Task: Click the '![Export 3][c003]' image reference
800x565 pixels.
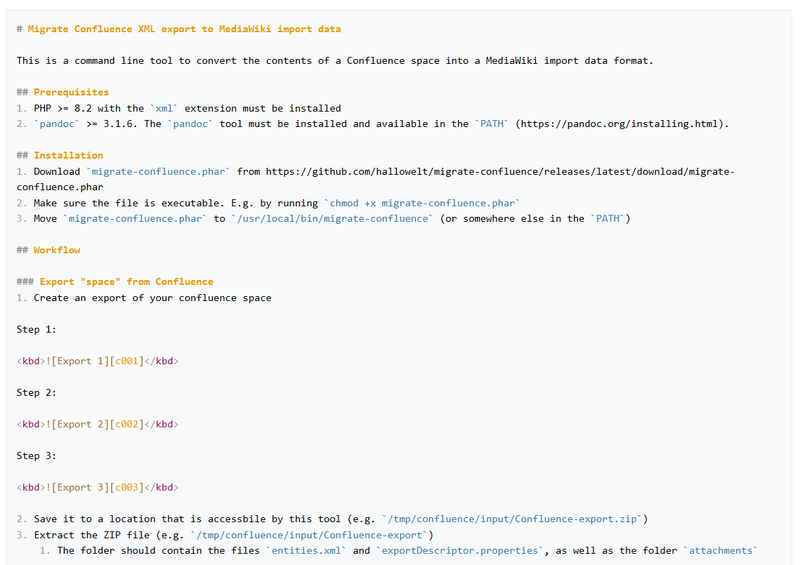Action: click(95, 487)
